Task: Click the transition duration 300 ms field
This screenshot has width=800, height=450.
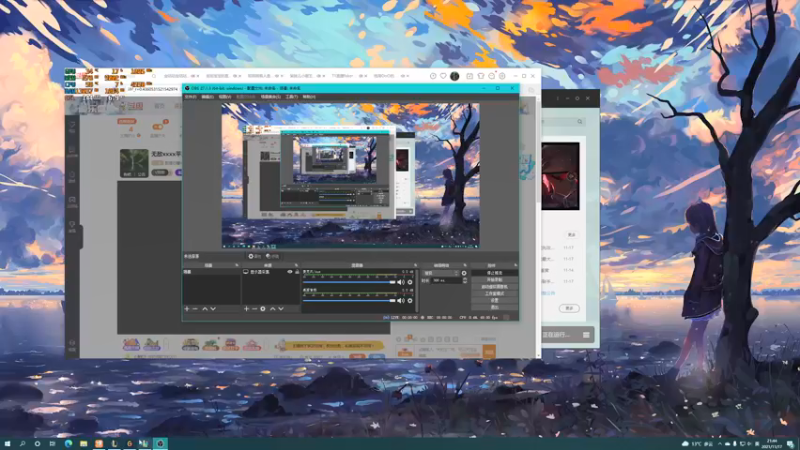Action: point(446,281)
